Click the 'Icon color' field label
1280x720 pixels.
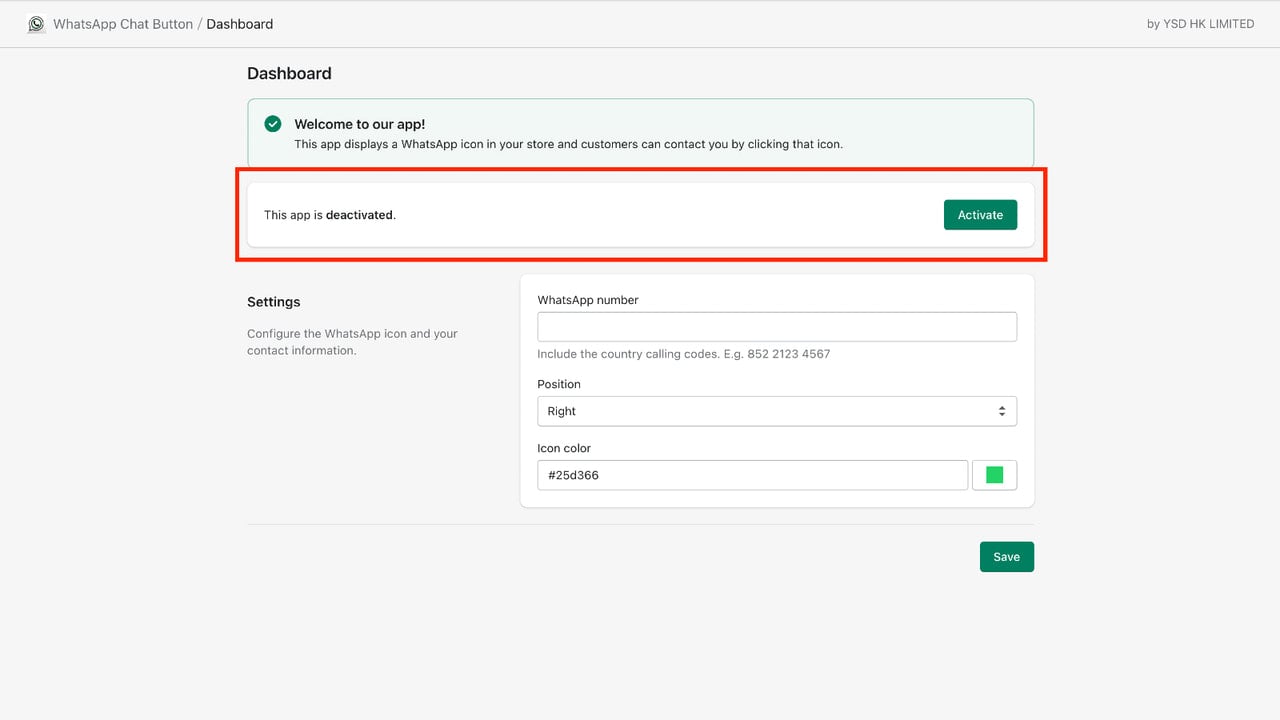pyautogui.click(x=564, y=448)
